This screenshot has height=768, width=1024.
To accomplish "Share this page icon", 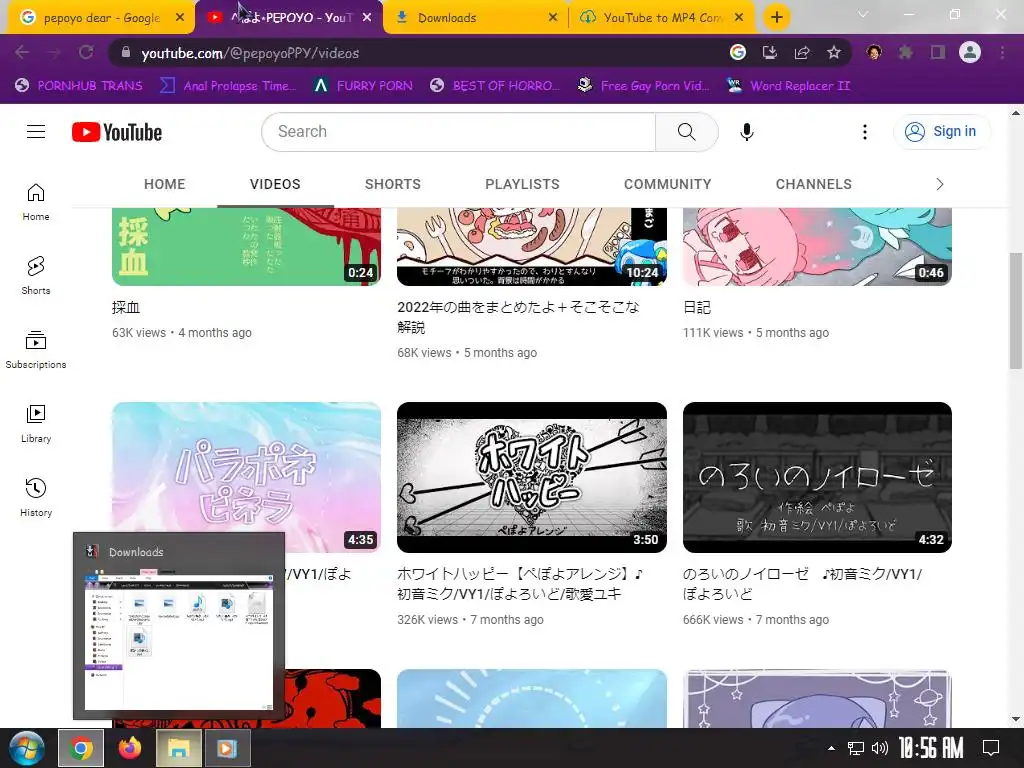I will pyautogui.click(x=802, y=52).
